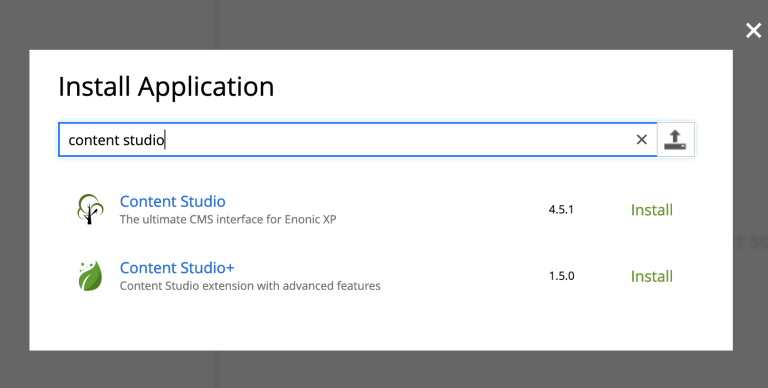The width and height of the screenshot is (768, 388).
Task: Select the version text 1.5.0
Action: tap(561, 276)
